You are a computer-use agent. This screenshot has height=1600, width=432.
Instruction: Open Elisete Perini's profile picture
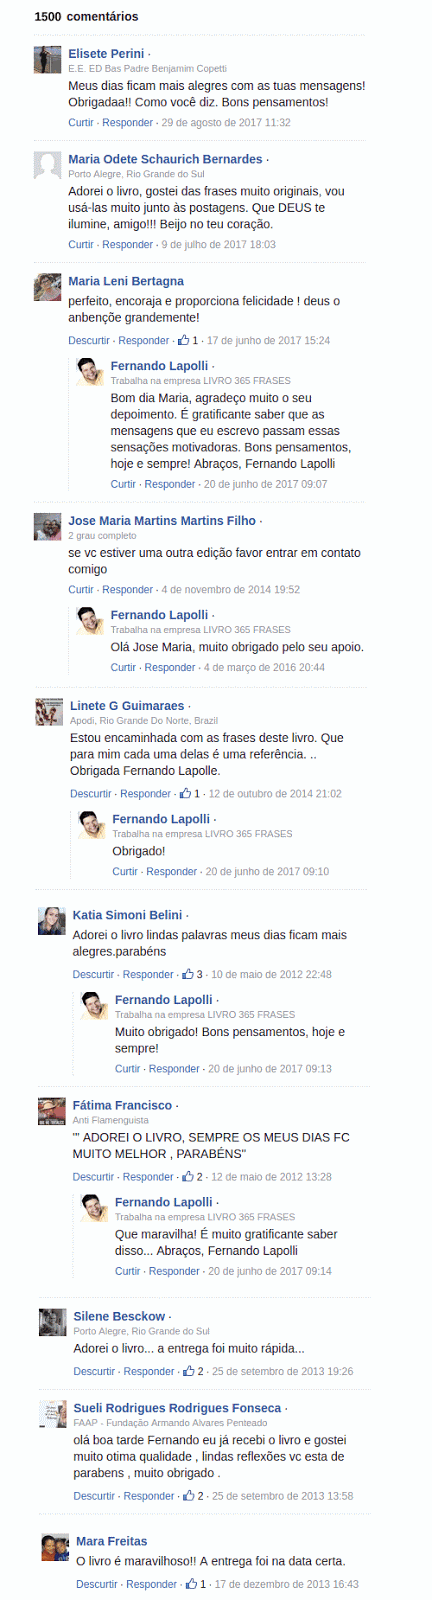click(x=47, y=59)
